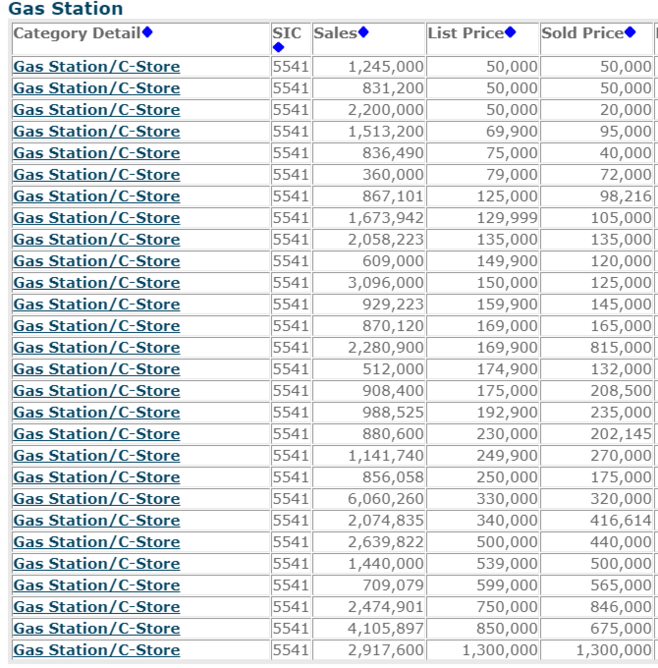Open the listing sold for 815,000
Image resolution: width=658 pixels, height=668 pixels.
tap(96, 348)
